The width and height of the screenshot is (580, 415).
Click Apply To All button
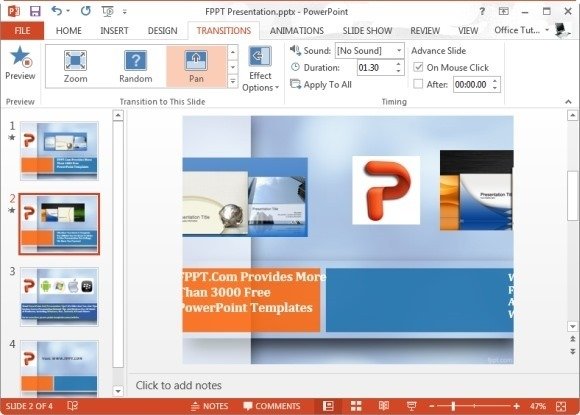[x=321, y=85]
